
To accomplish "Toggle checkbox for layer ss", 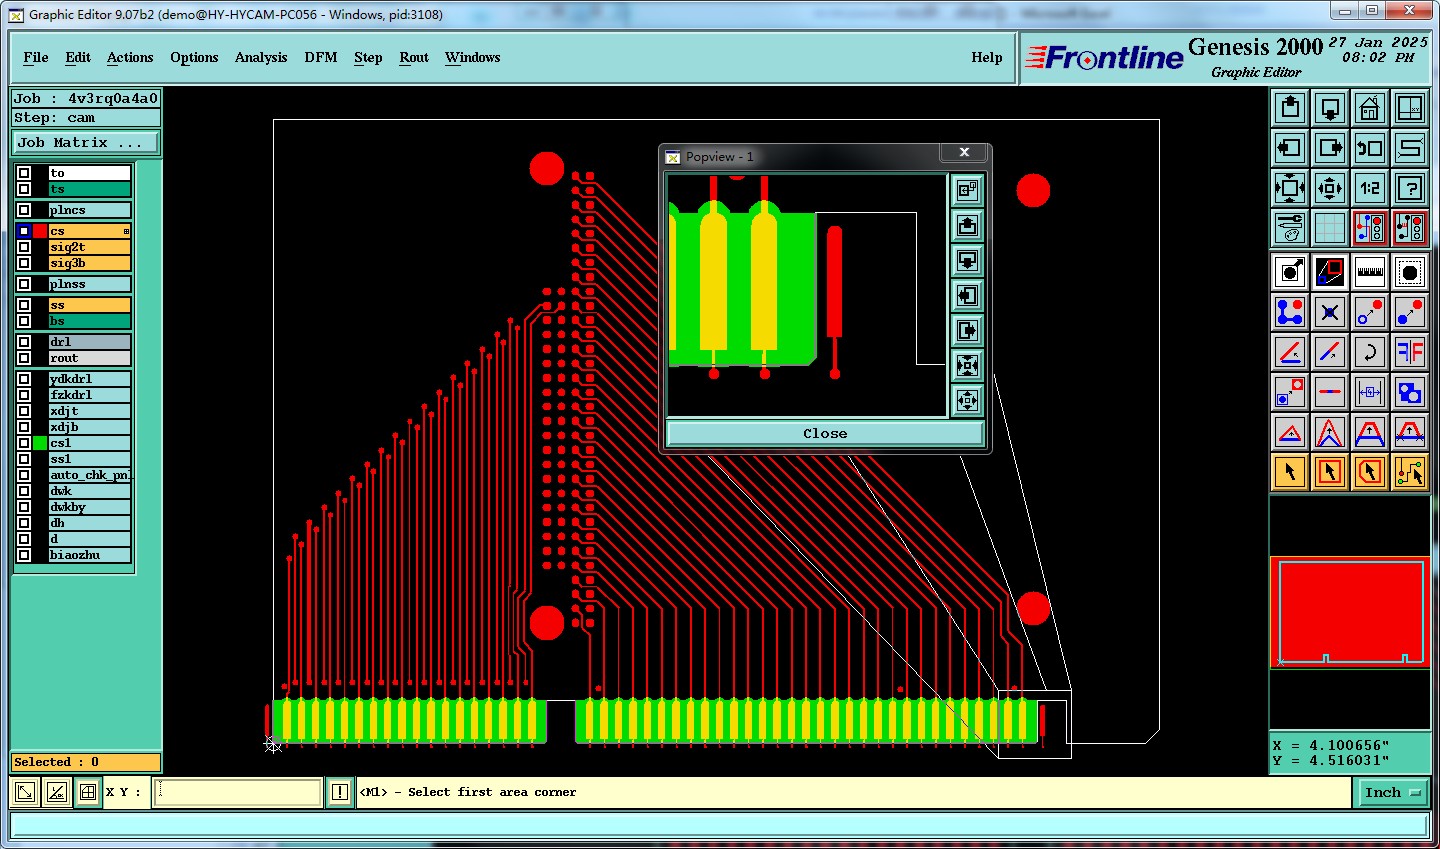I will pos(24,305).
